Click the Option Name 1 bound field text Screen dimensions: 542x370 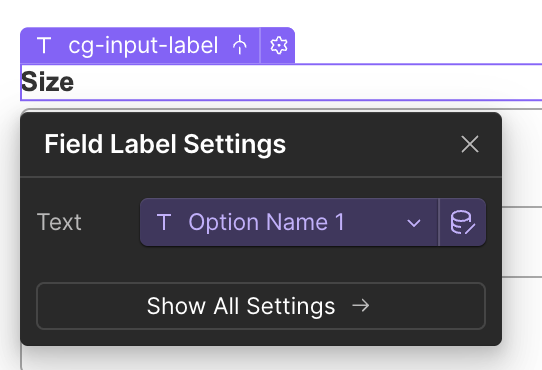pyautogui.click(x=267, y=222)
